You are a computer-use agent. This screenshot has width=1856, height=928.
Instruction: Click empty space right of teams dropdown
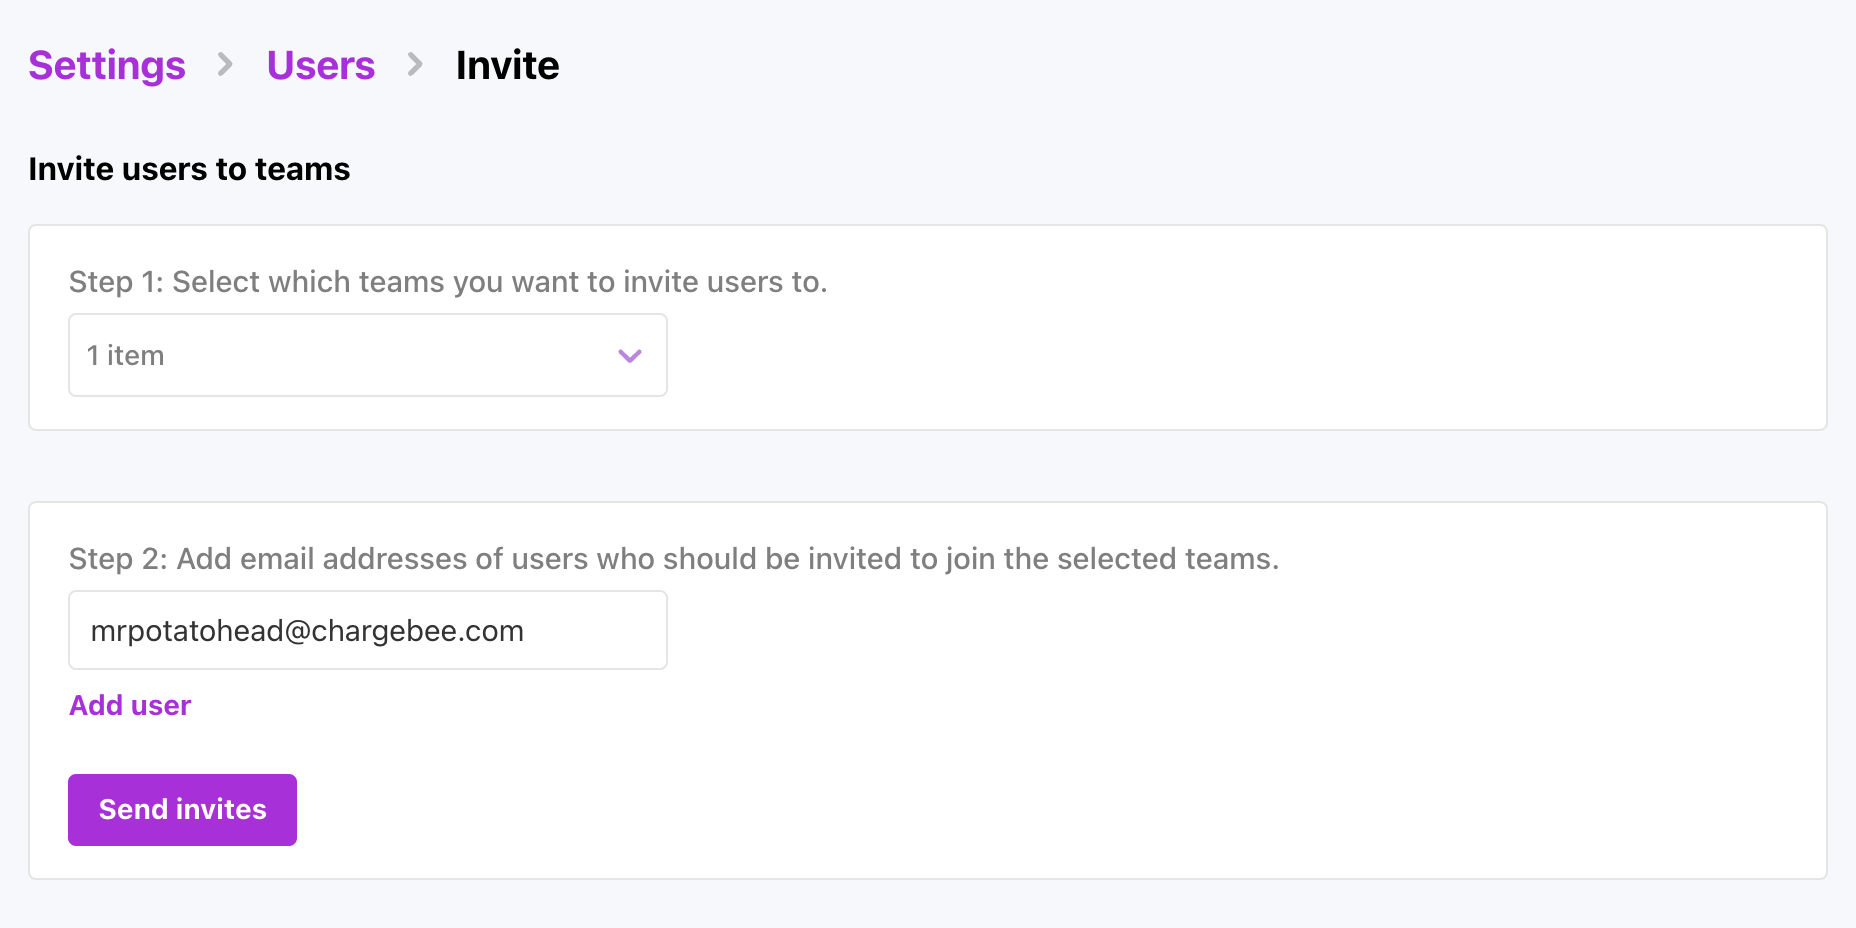1200,356
